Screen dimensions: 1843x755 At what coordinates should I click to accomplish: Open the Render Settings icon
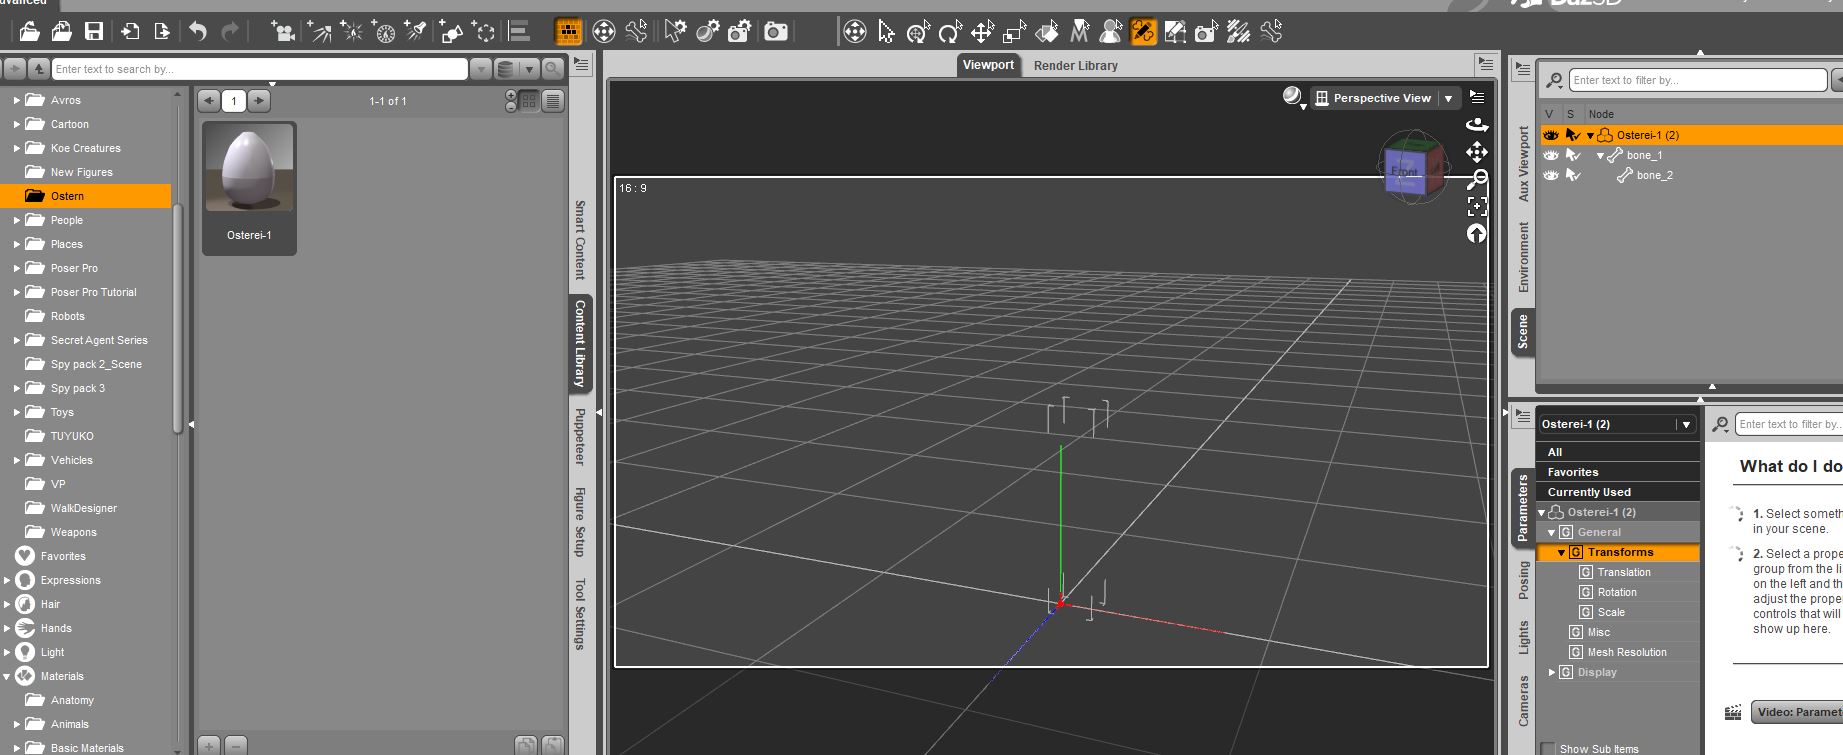tap(739, 32)
